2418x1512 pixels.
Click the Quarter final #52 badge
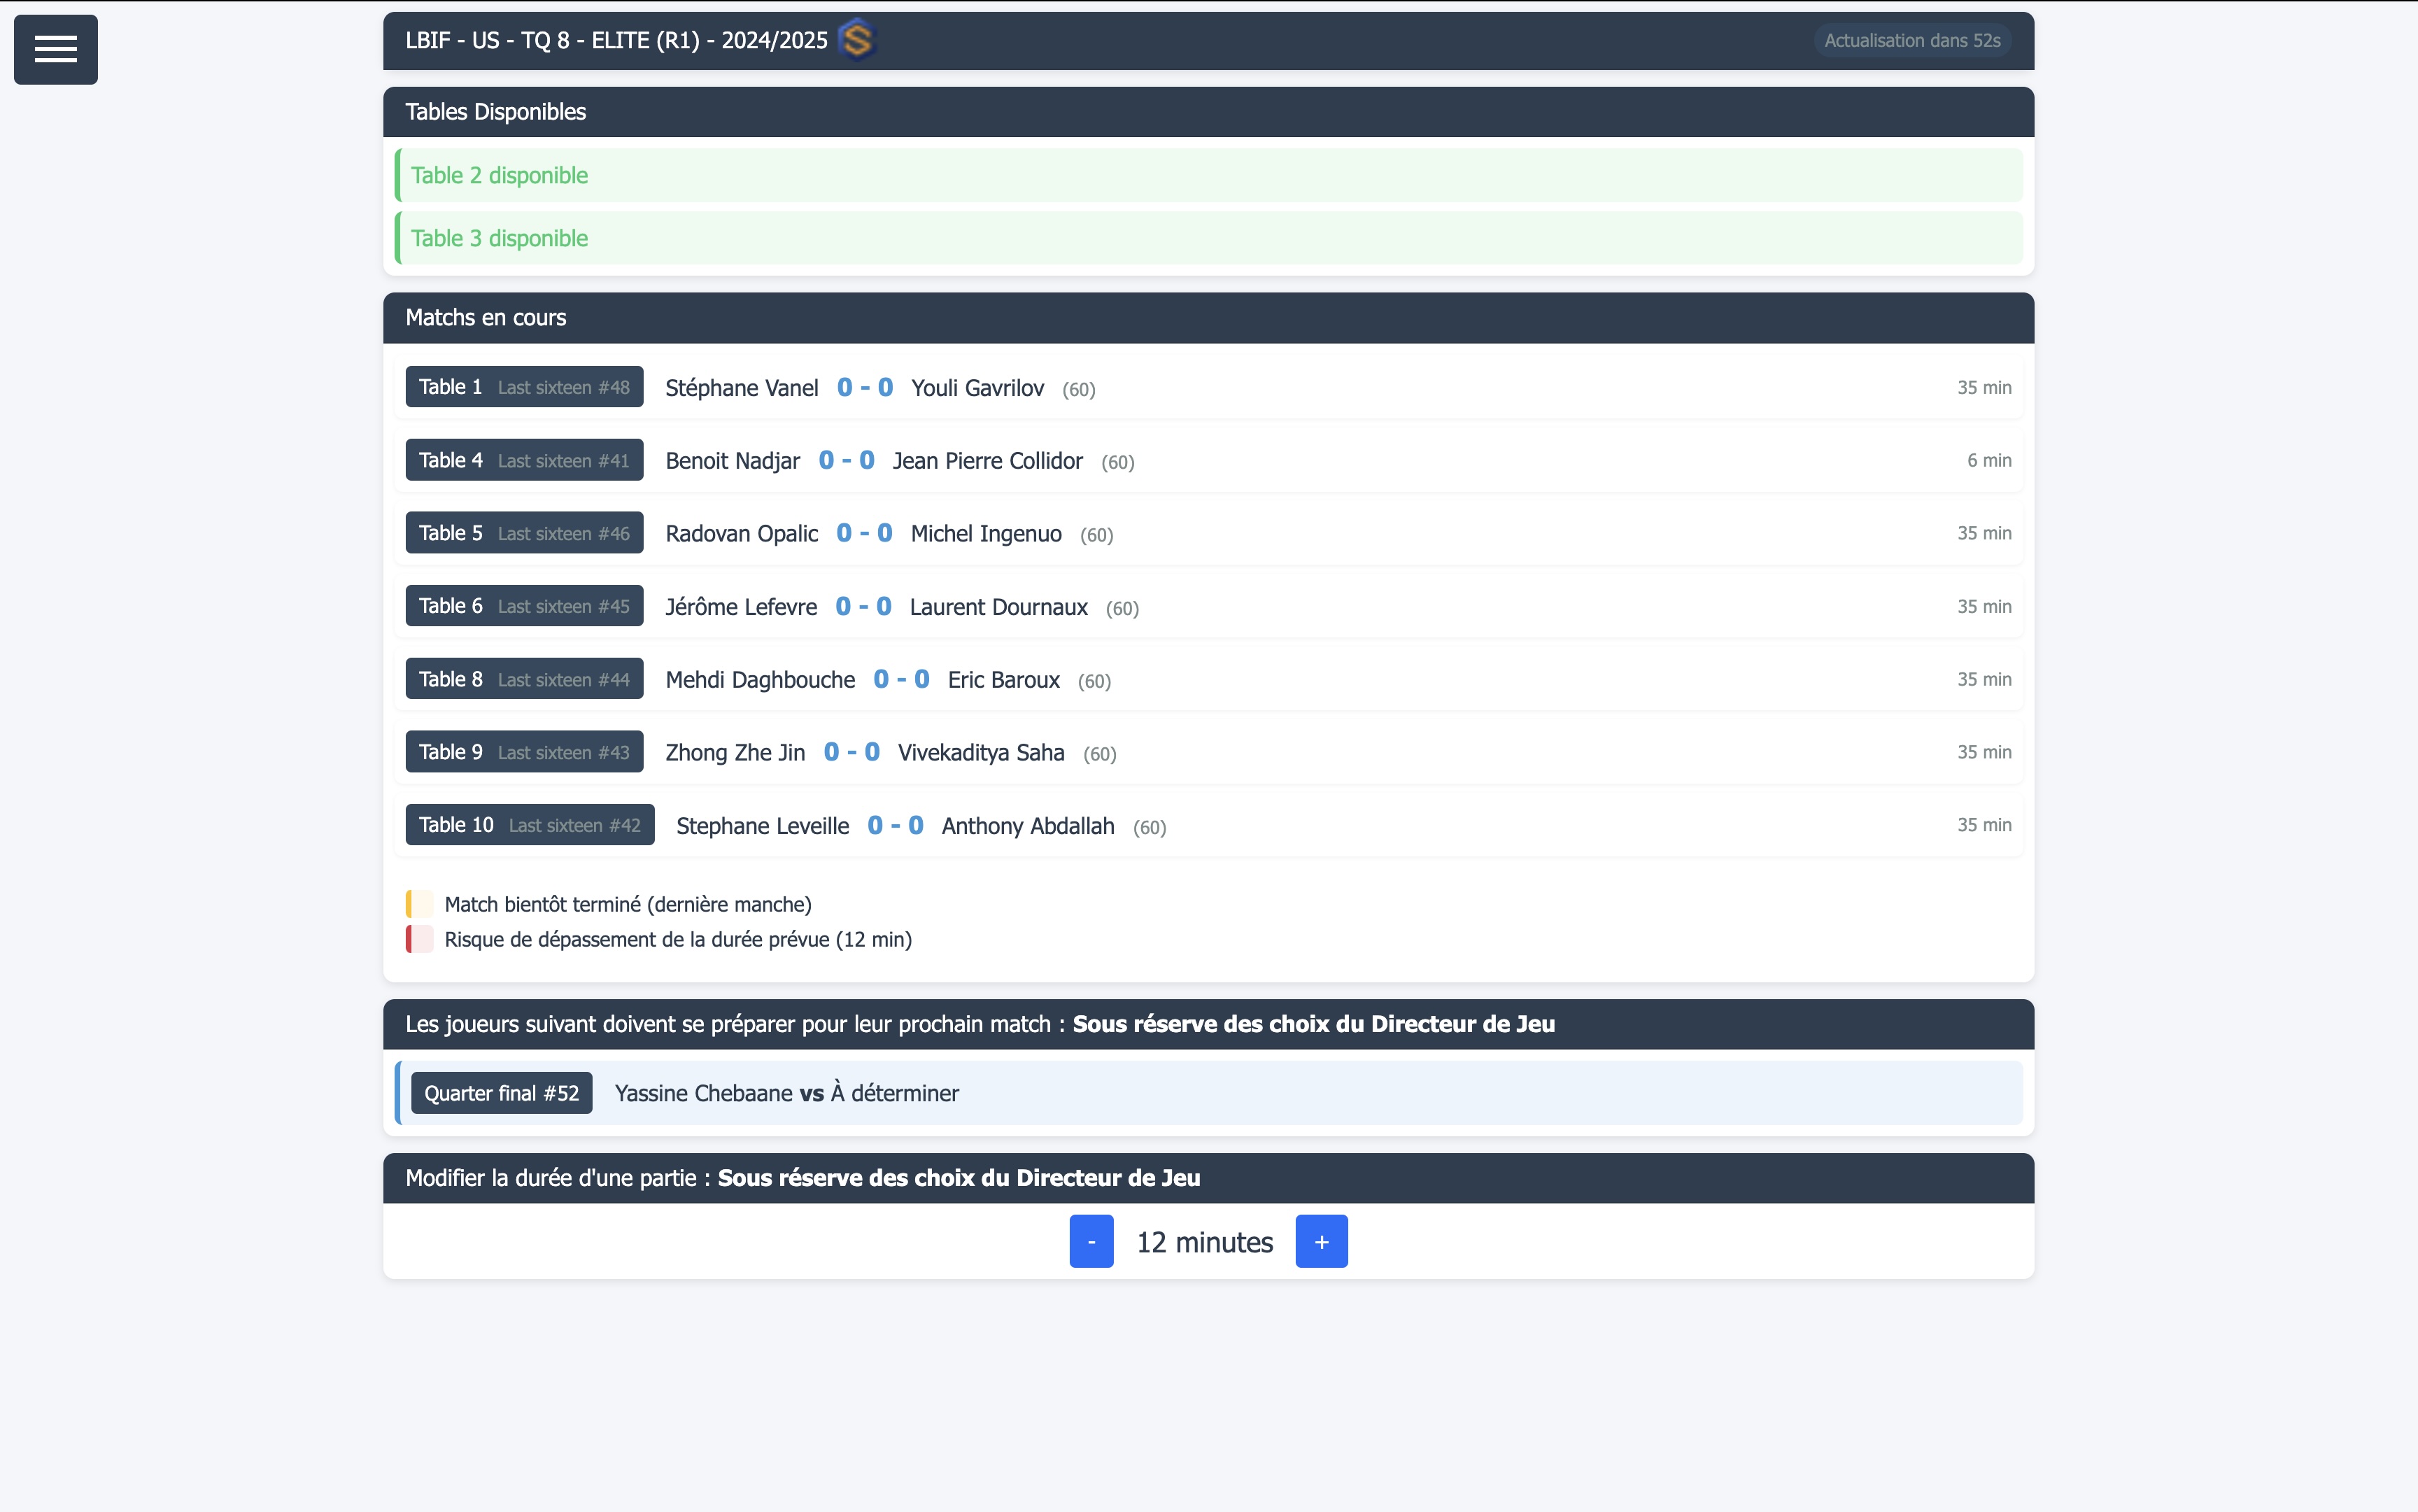click(x=501, y=1093)
